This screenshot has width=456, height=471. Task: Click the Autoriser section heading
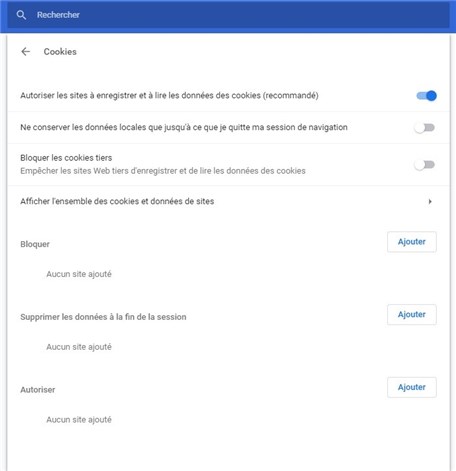pos(38,390)
